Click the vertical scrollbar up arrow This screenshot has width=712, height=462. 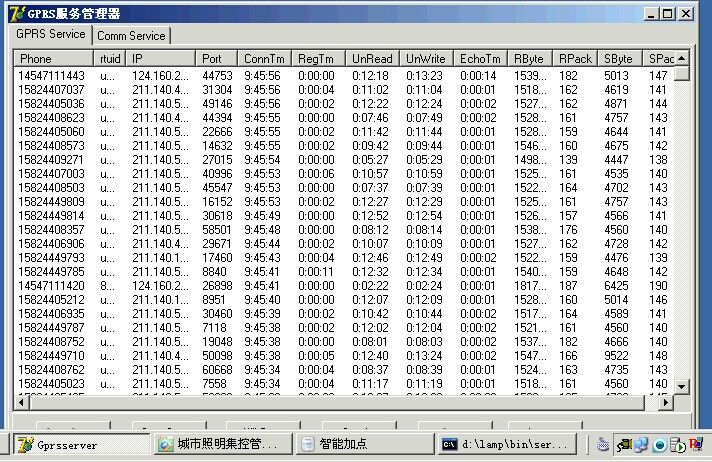[682, 58]
